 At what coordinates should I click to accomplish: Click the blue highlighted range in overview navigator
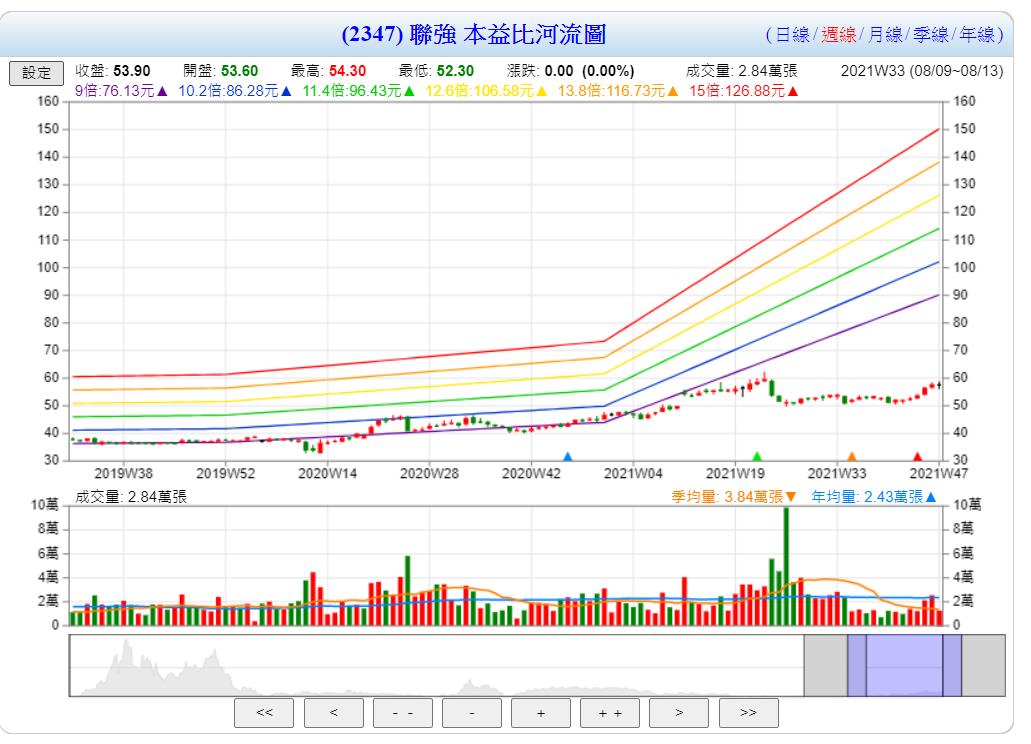pyautogui.click(x=904, y=665)
